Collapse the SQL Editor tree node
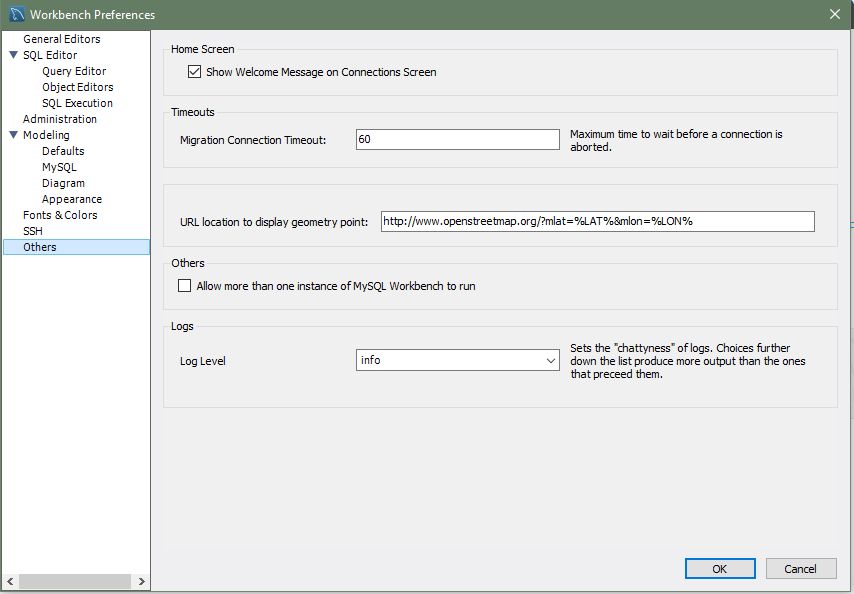The width and height of the screenshot is (854, 594). coord(14,55)
